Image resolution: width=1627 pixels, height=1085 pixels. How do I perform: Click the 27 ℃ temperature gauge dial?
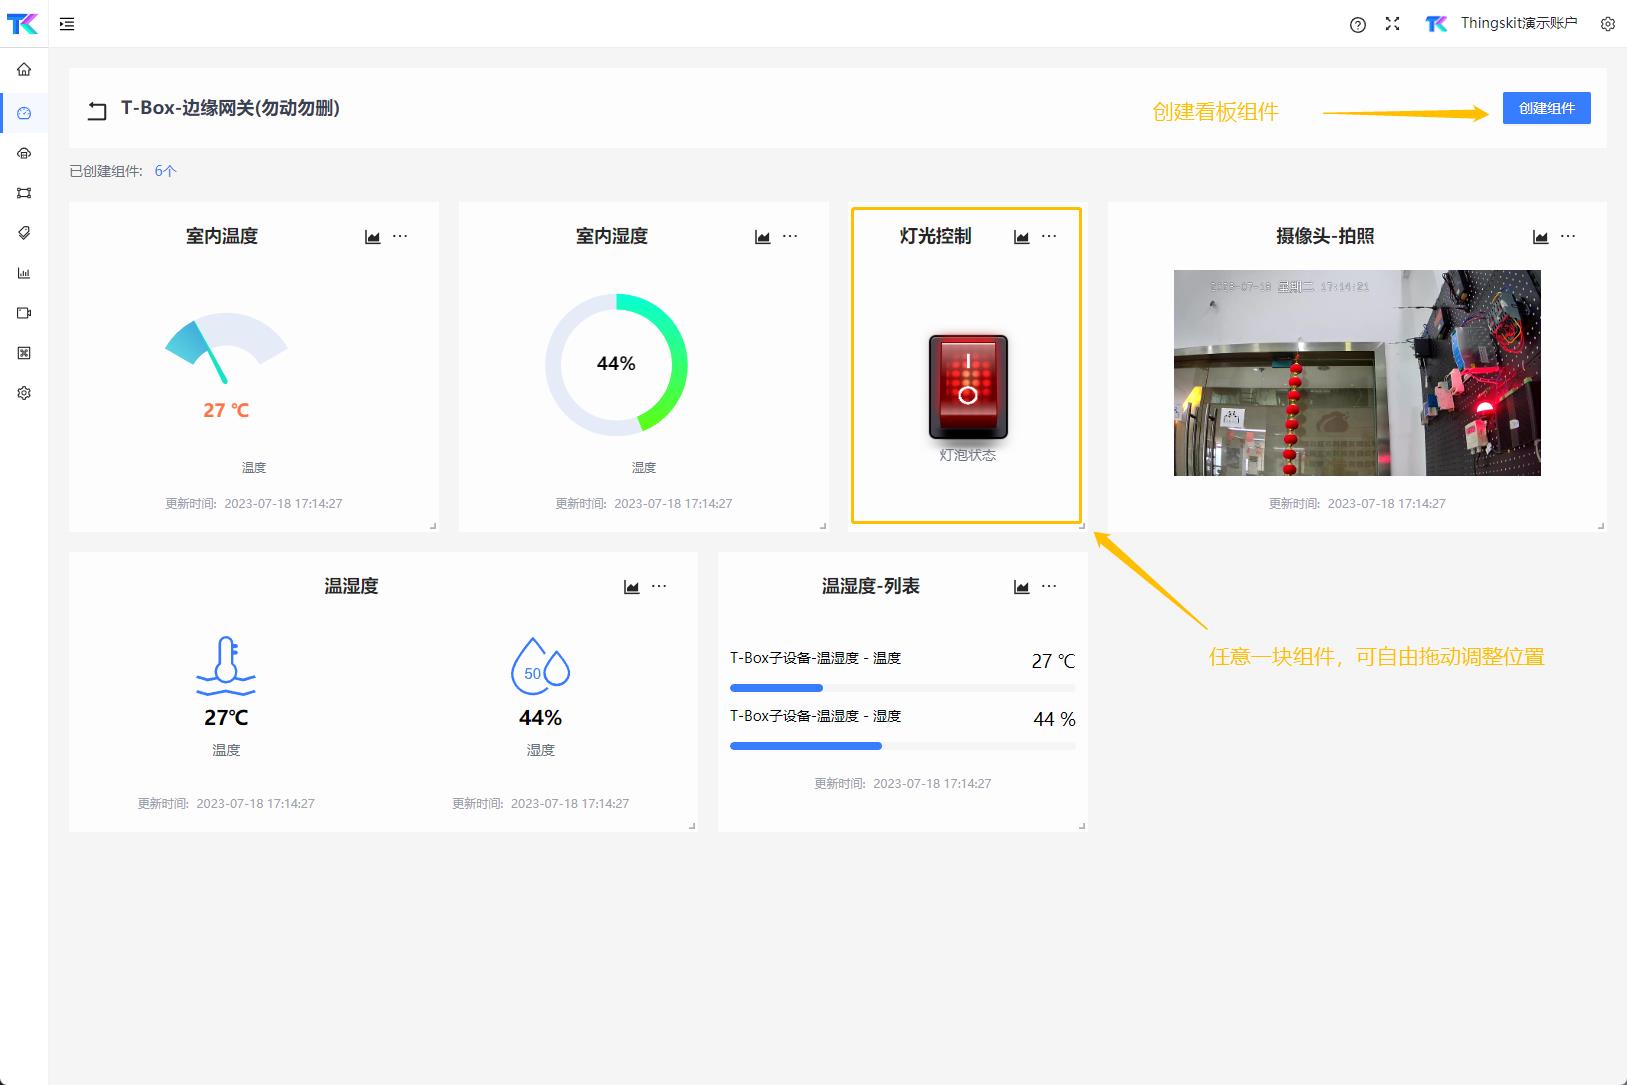[x=226, y=348]
